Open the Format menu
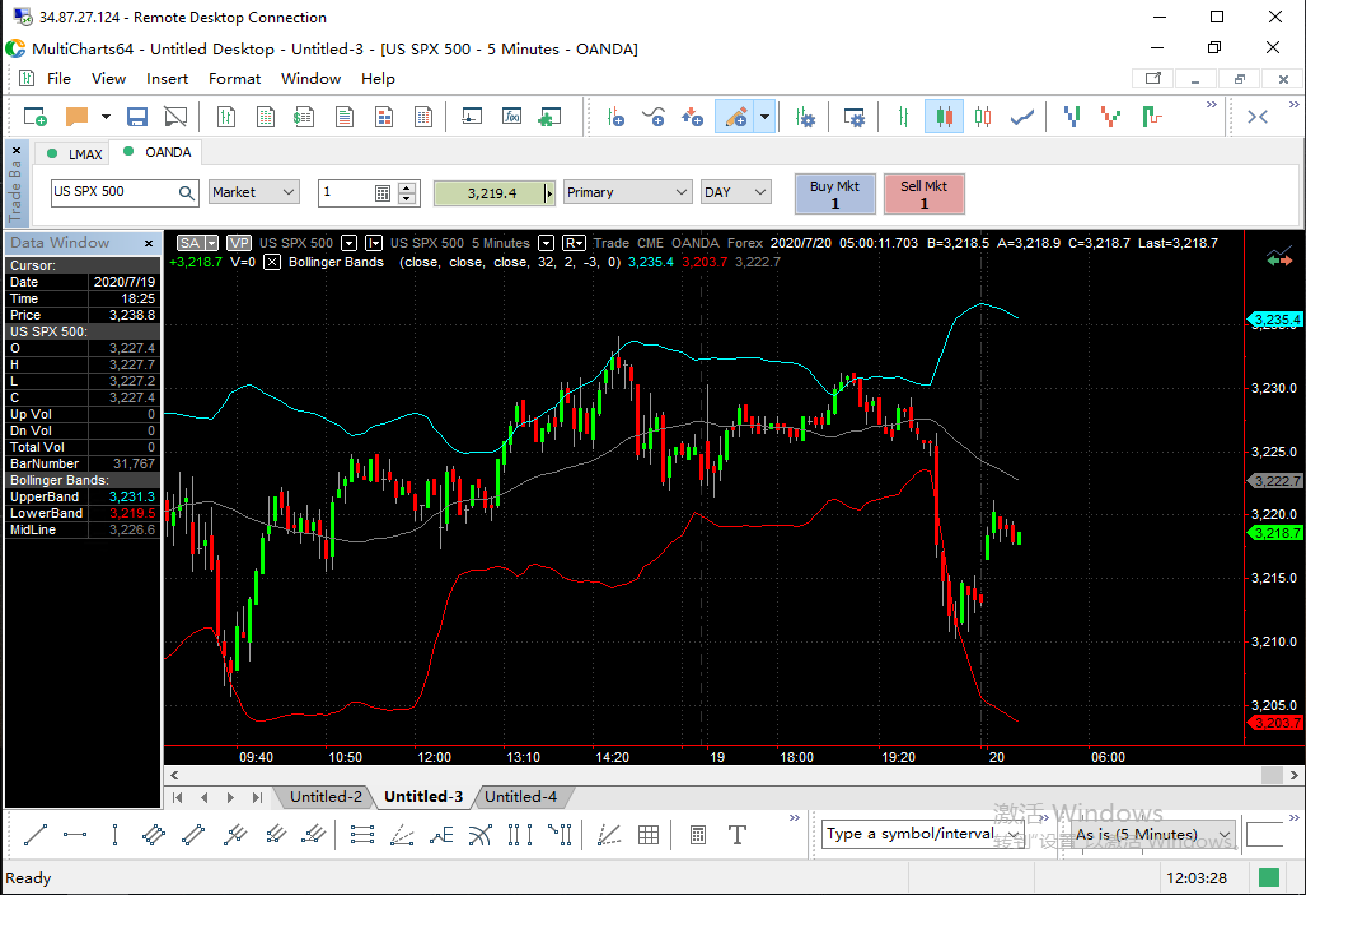Screen dimensions: 1357x931 click(x=235, y=79)
